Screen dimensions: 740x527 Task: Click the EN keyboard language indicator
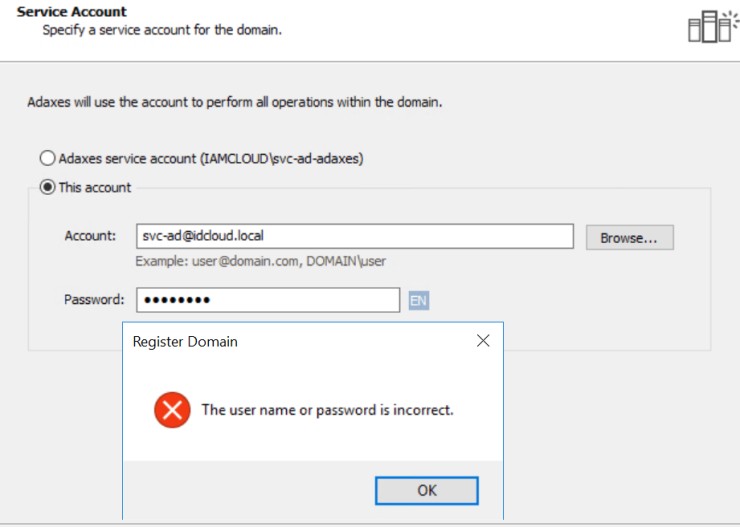pyautogui.click(x=419, y=301)
